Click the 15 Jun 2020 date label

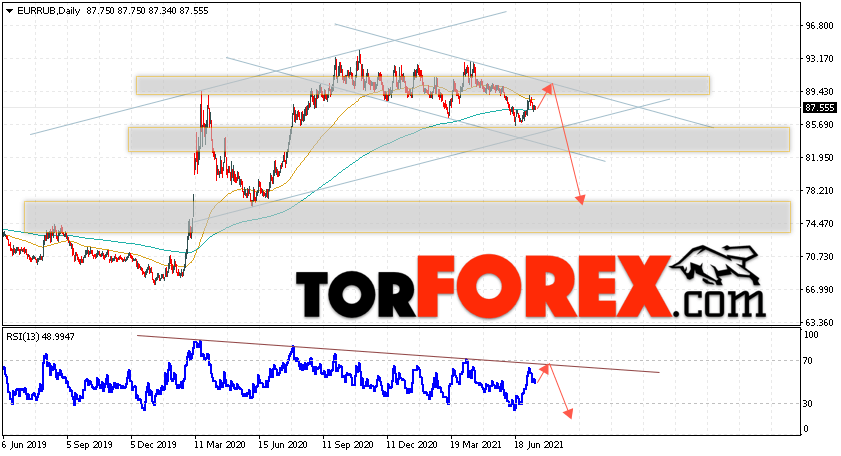(283, 445)
